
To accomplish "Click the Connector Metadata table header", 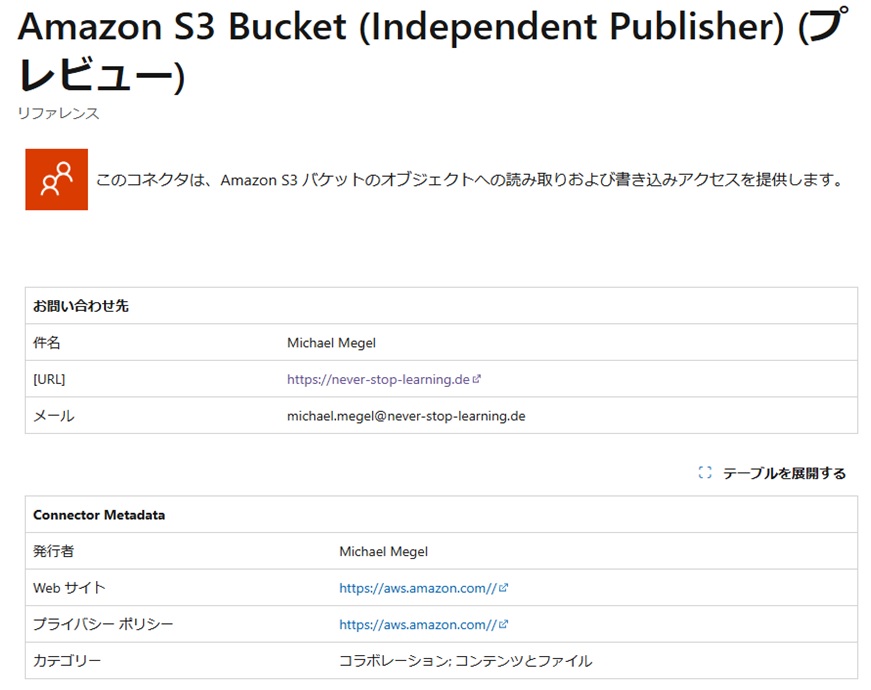I will 99,515.
